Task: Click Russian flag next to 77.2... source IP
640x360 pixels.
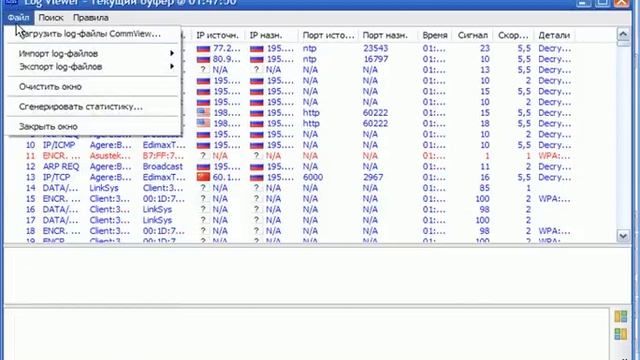Action: (203, 49)
